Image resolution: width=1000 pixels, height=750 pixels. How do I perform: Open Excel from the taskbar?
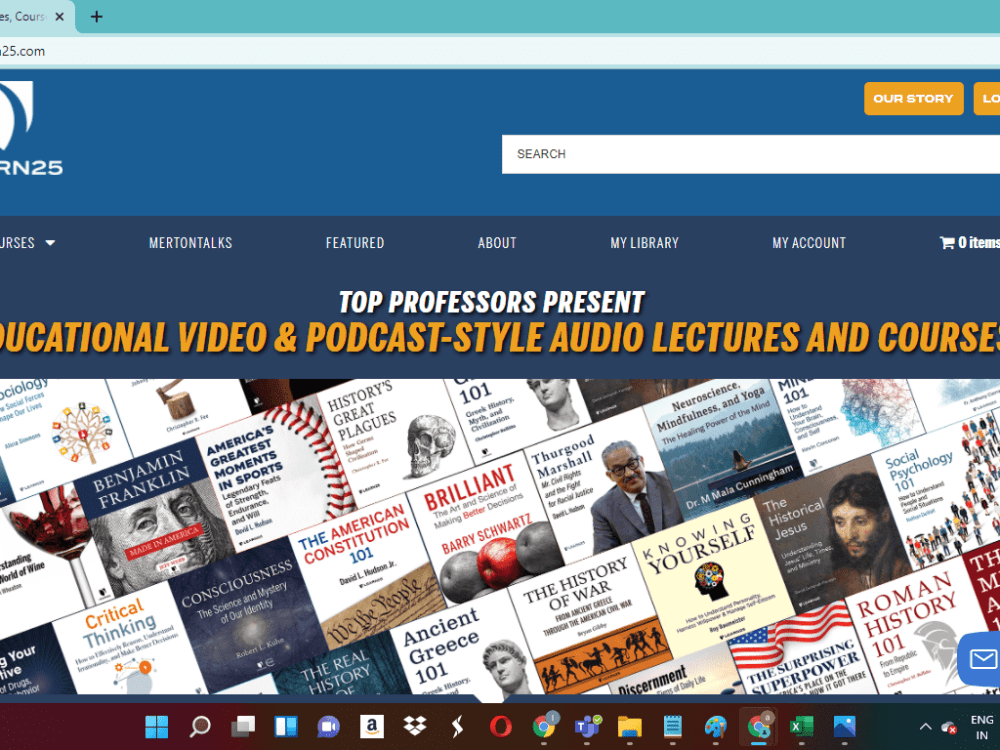coord(802,726)
